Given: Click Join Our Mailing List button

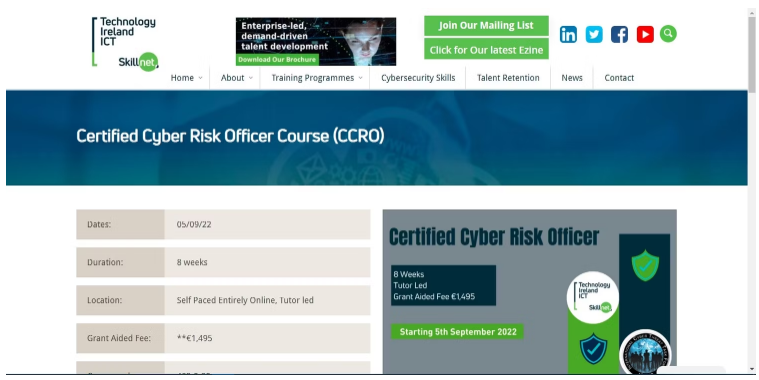Looking at the screenshot, I should (x=486, y=26).
